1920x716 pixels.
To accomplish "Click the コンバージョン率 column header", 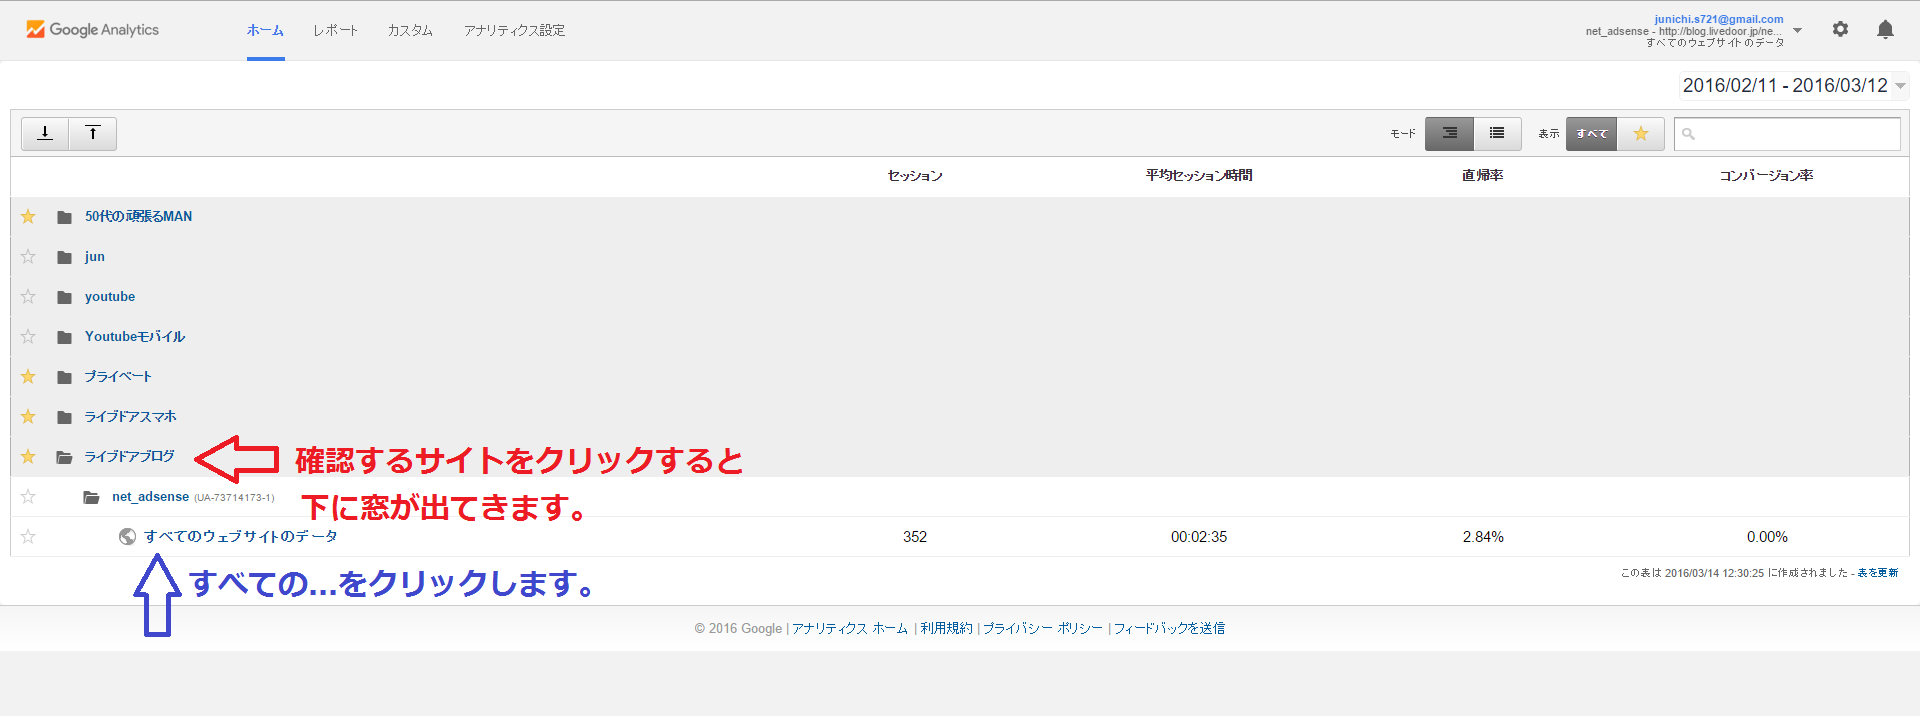I will tap(1767, 176).
